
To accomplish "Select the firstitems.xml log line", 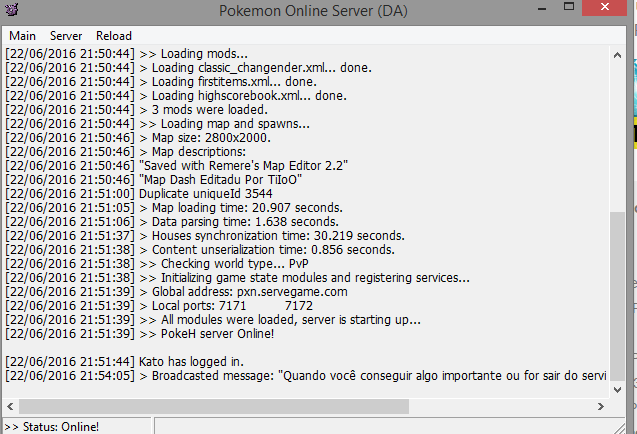I will pos(161,82).
